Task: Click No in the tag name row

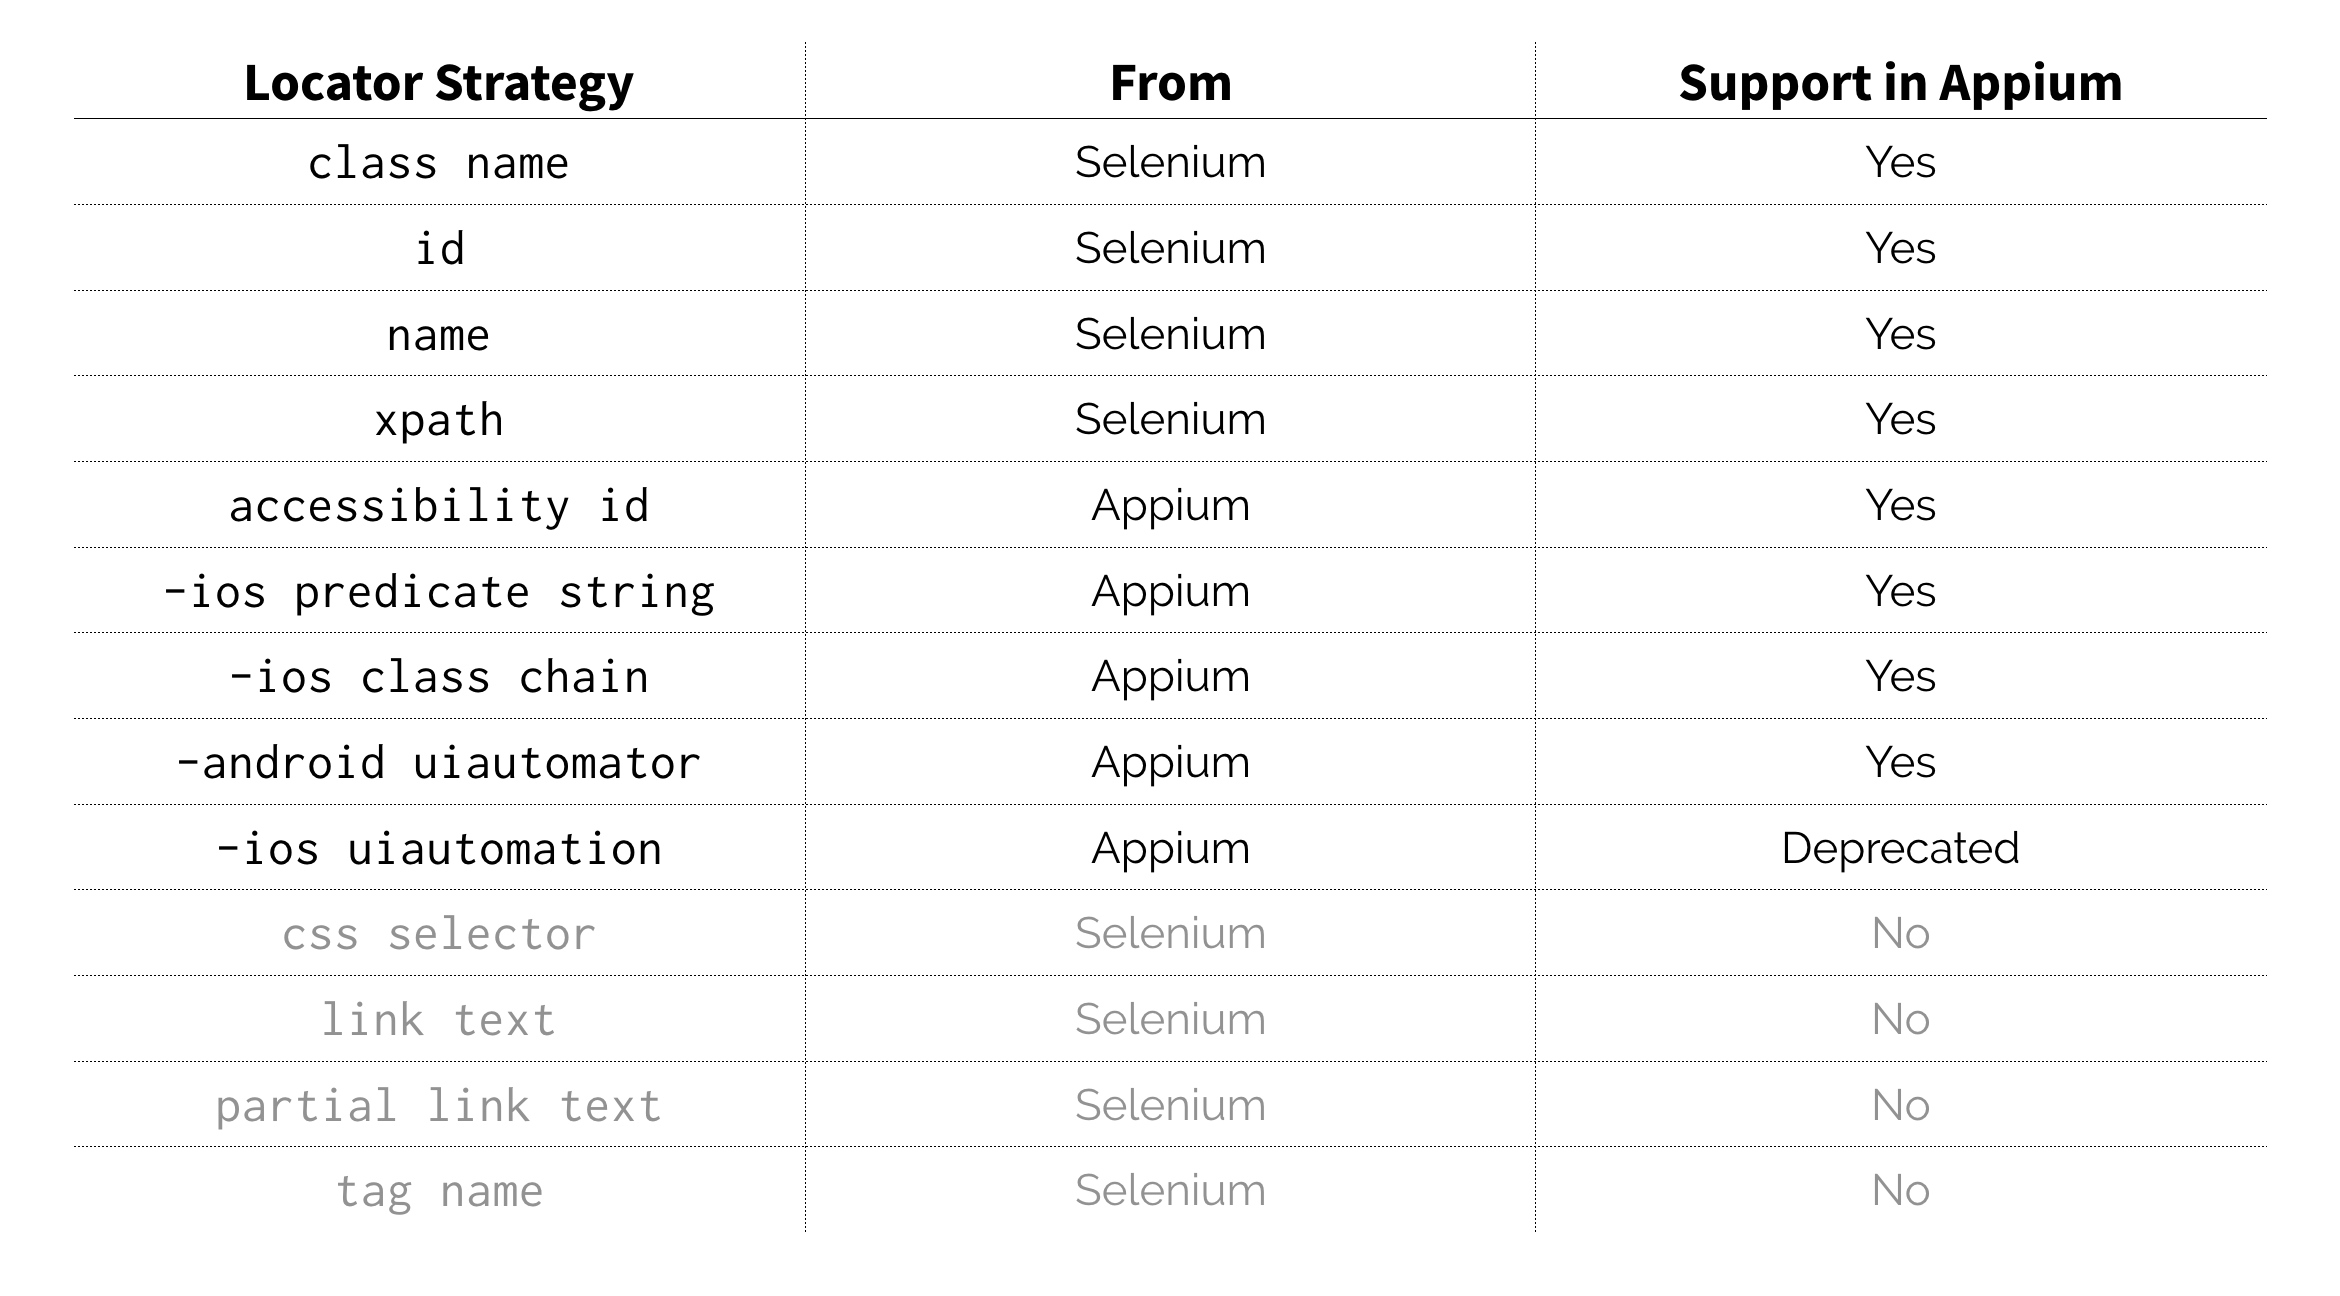Action: (x=1900, y=1191)
